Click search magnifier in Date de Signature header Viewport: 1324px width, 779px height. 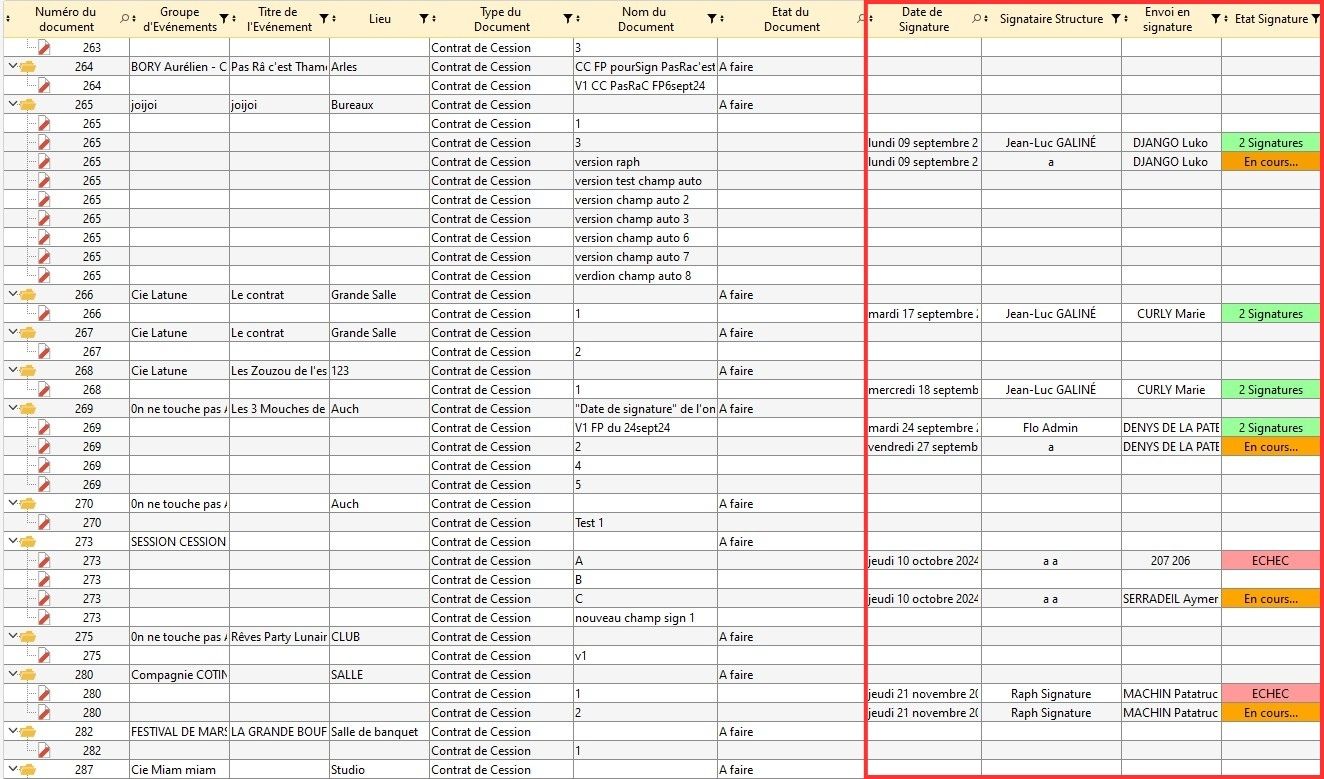click(x=976, y=19)
